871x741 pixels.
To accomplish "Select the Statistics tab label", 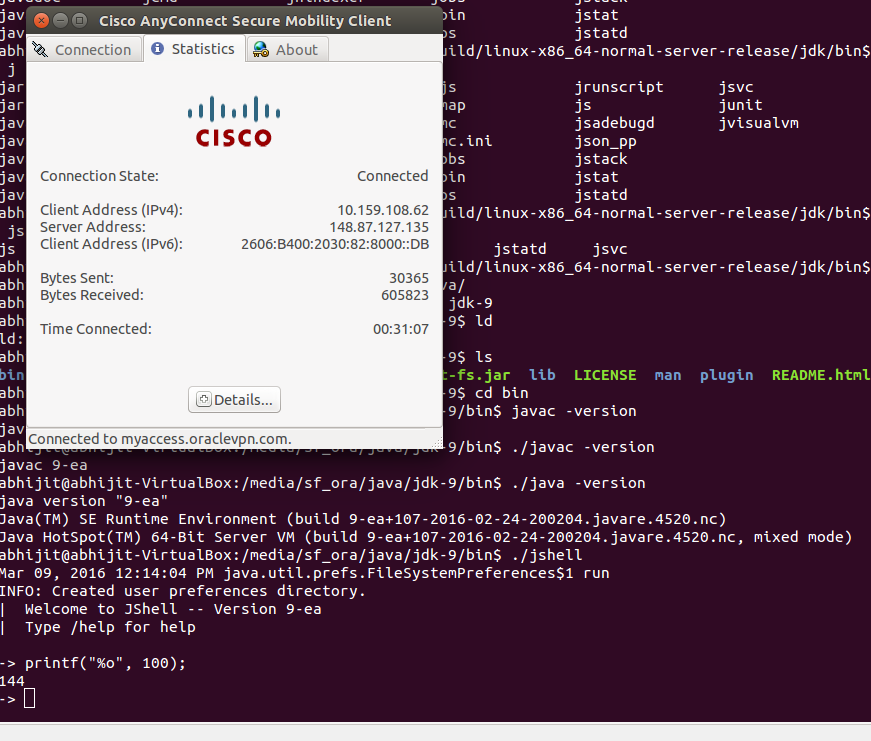I will click(203, 49).
